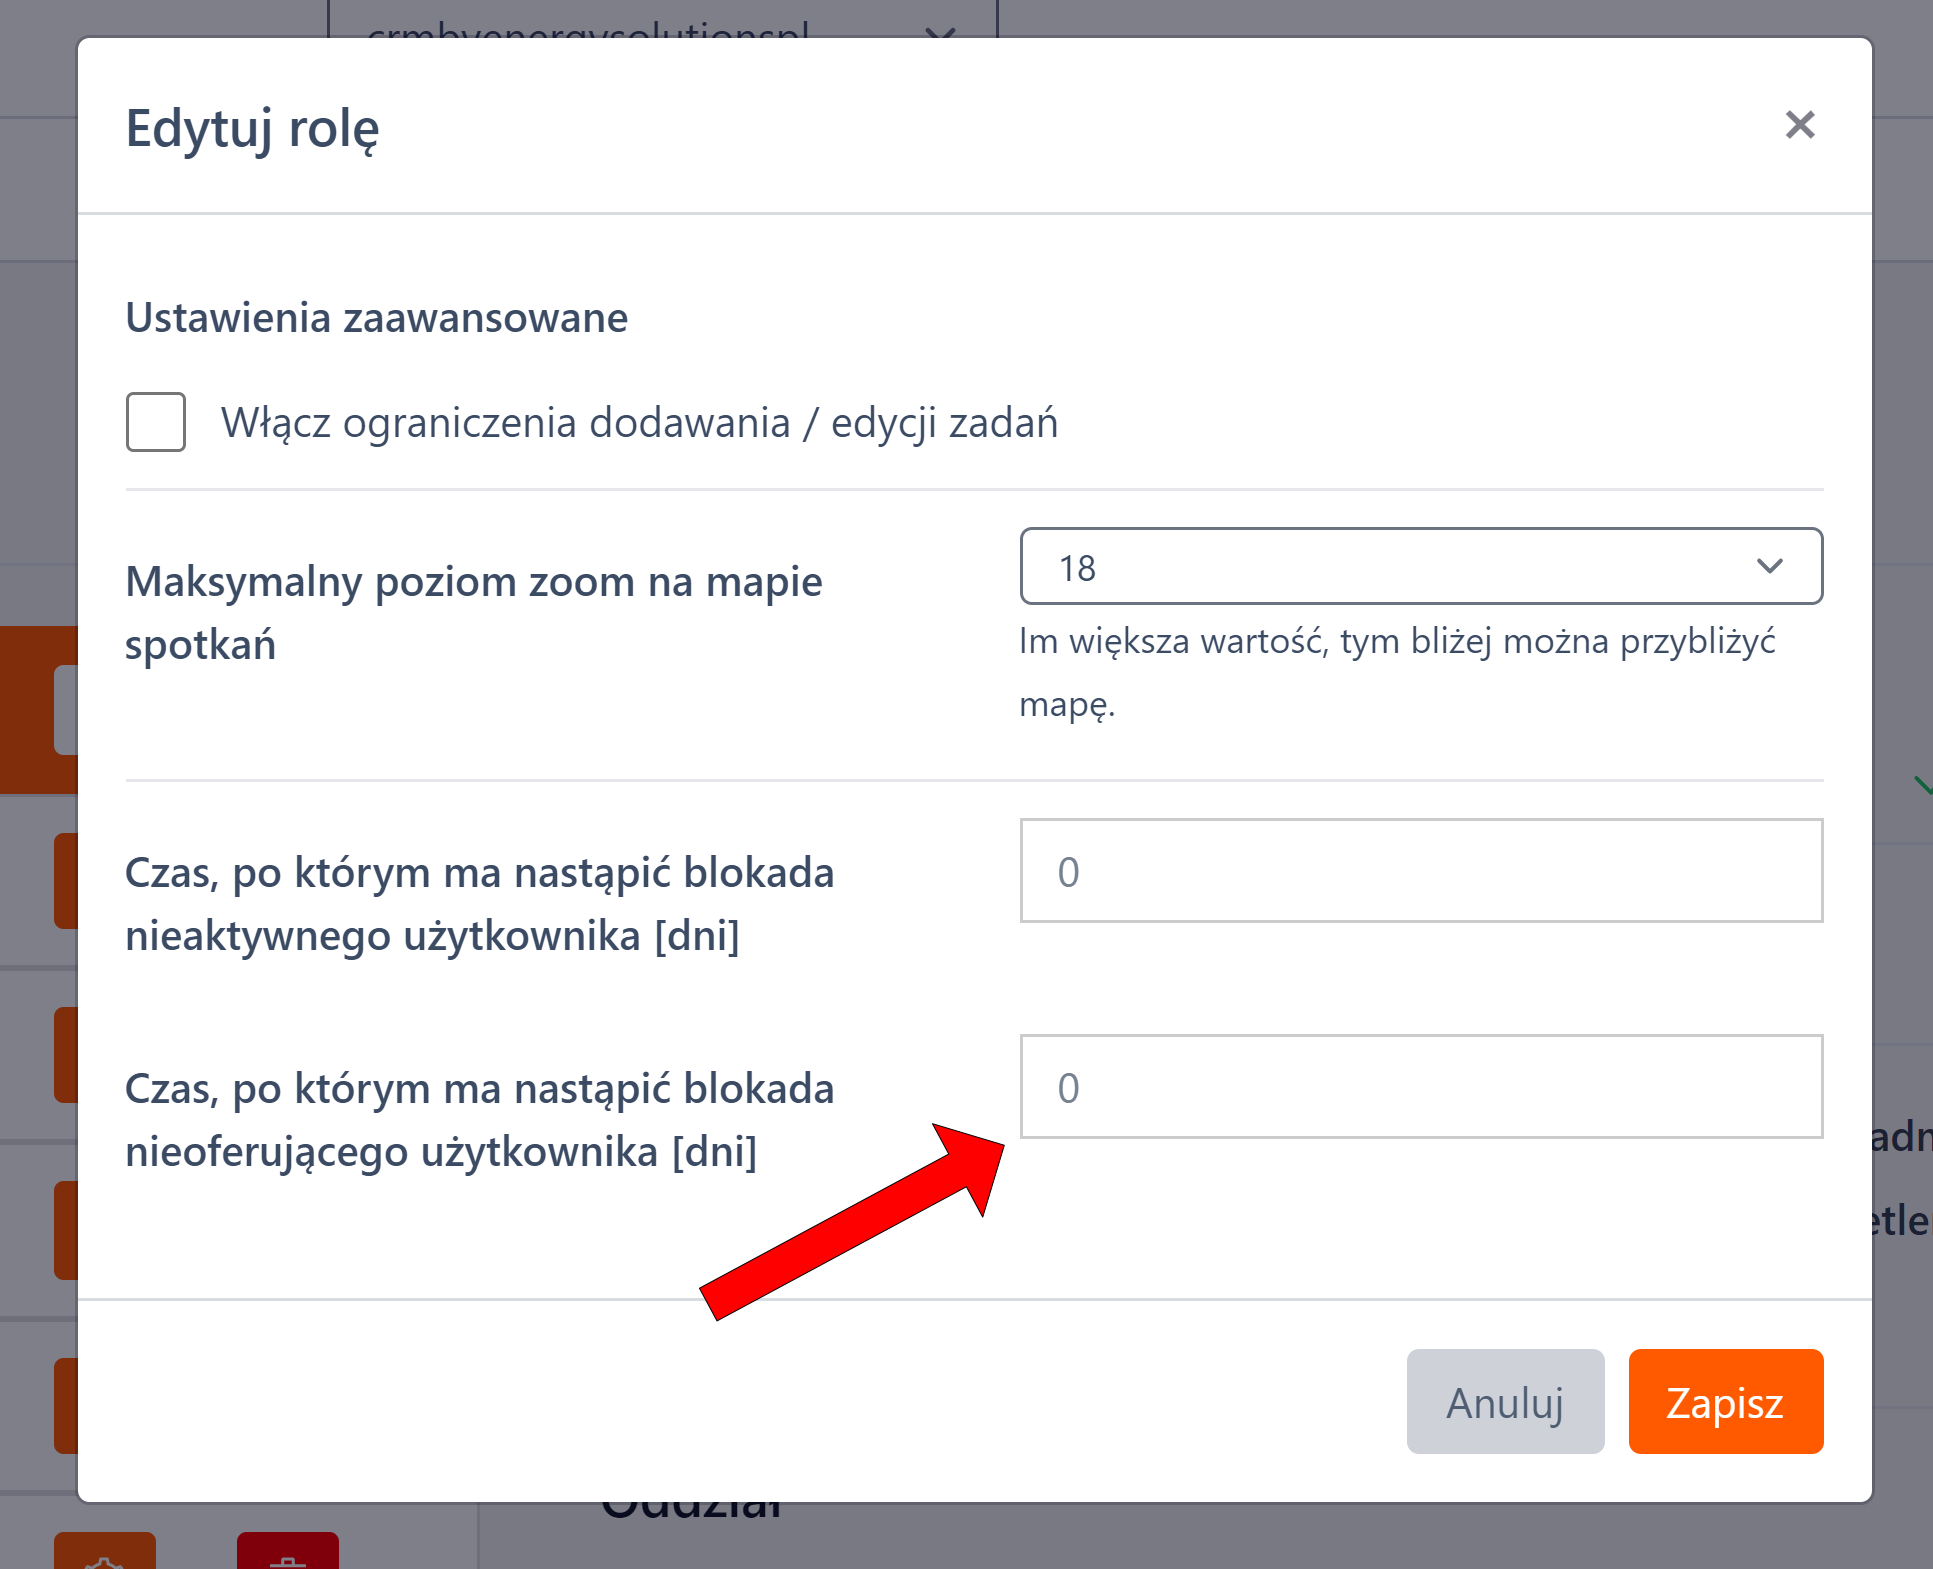Focus the non-offering user lock days field
Viewport: 1933px width, 1569px height.
1420,1087
